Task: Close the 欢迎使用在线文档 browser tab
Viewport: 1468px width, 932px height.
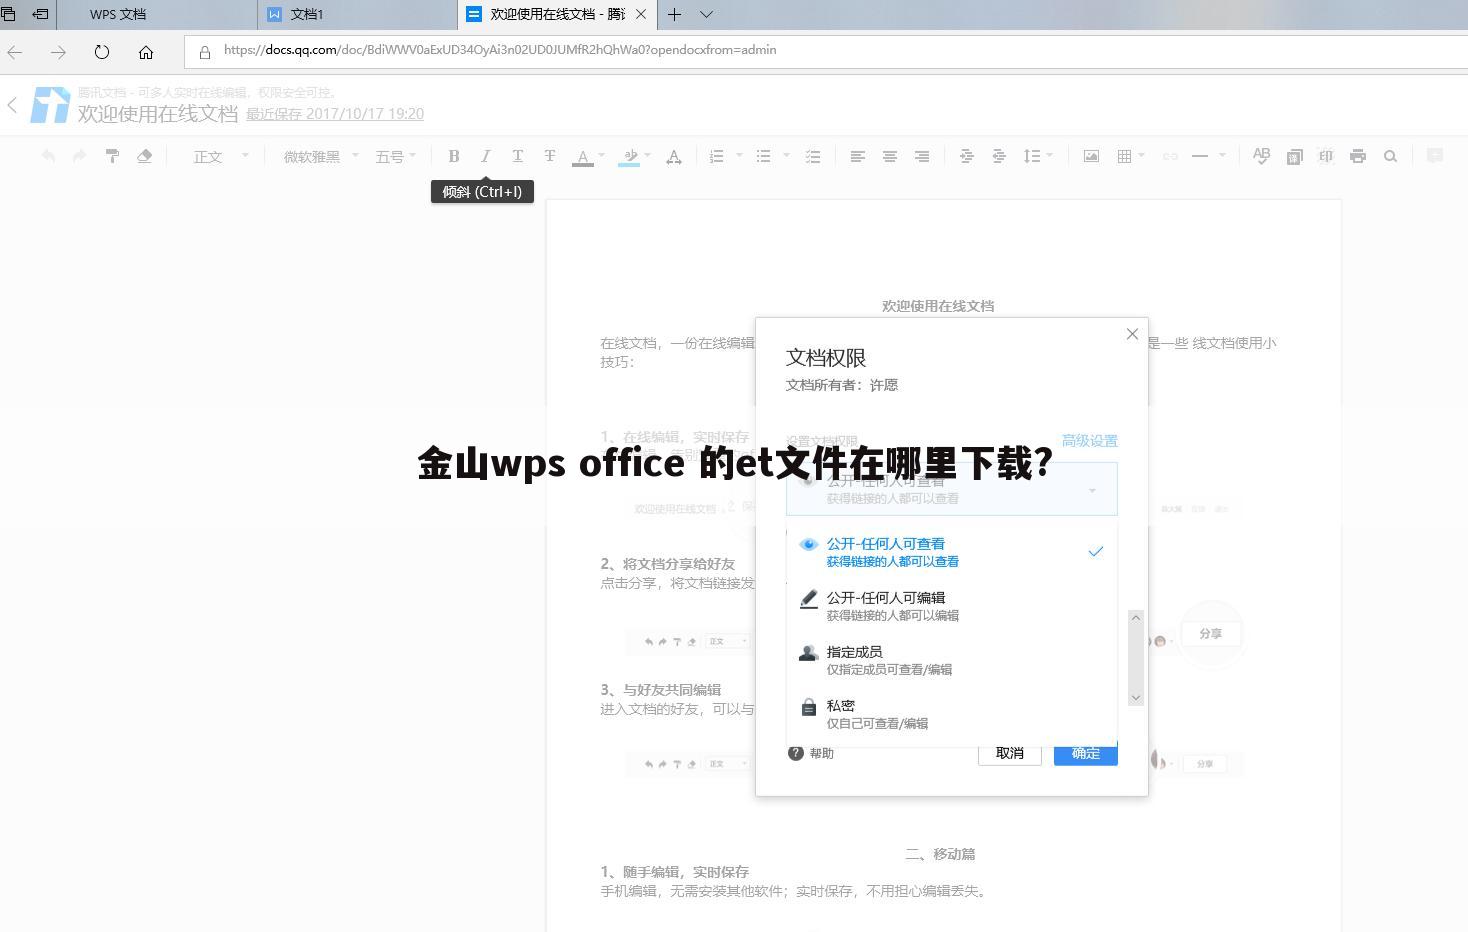Action: coord(641,14)
